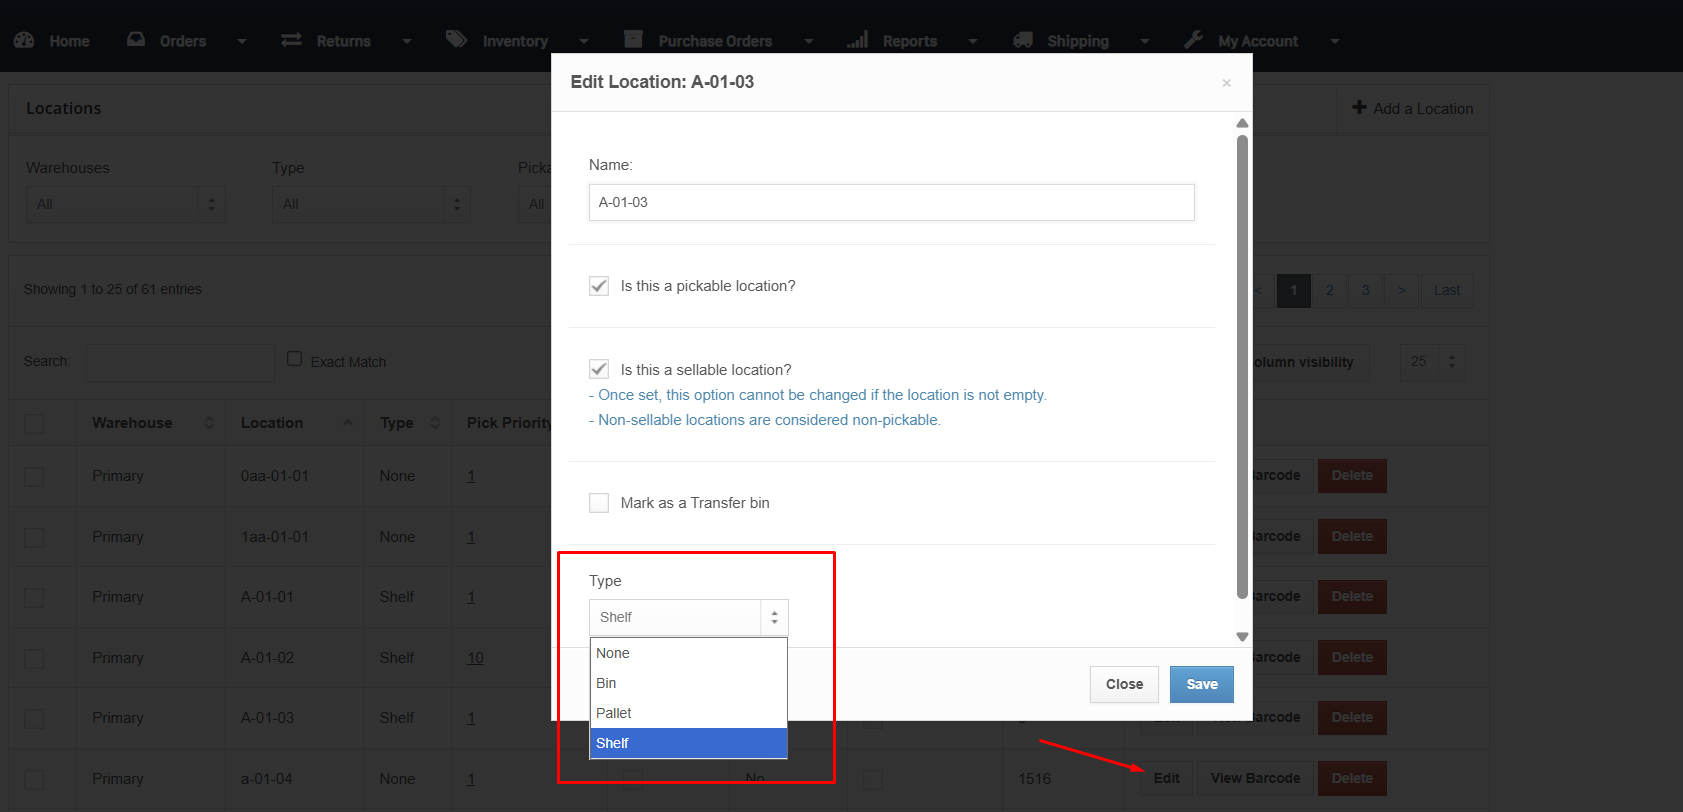1683x812 pixels.
Task: Choose Pallet from the Type list
Action: [x=614, y=713]
